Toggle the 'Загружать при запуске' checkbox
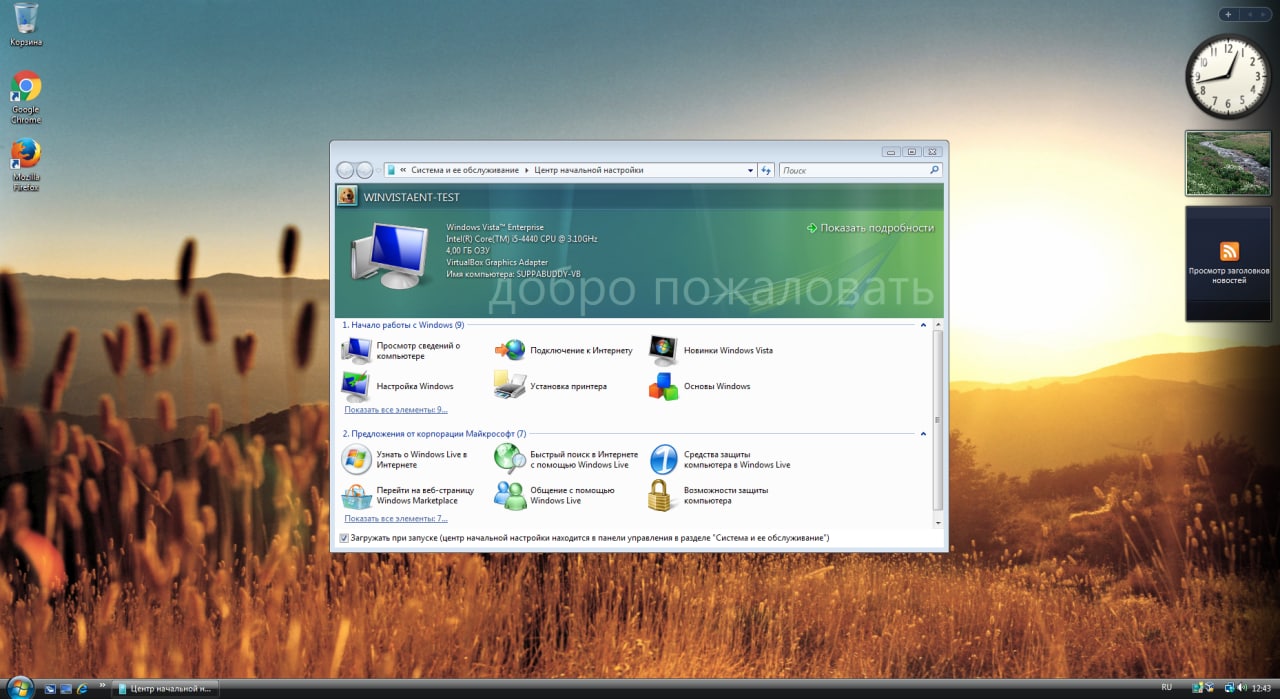 coord(344,538)
